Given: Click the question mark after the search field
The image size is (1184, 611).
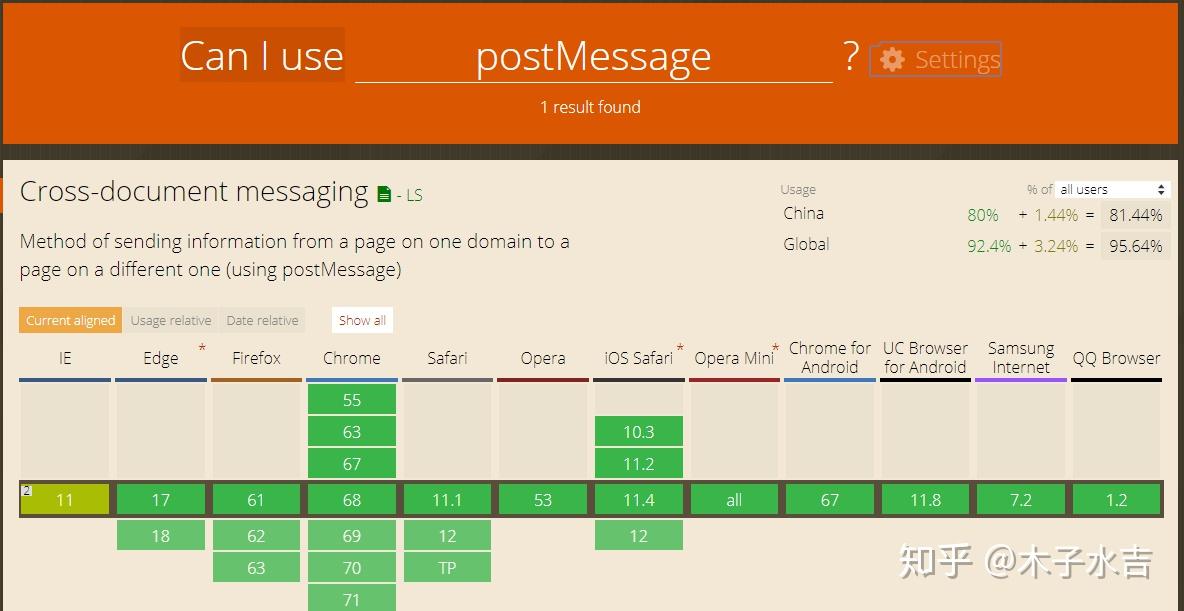Looking at the screenshot, I should (849, 58).
